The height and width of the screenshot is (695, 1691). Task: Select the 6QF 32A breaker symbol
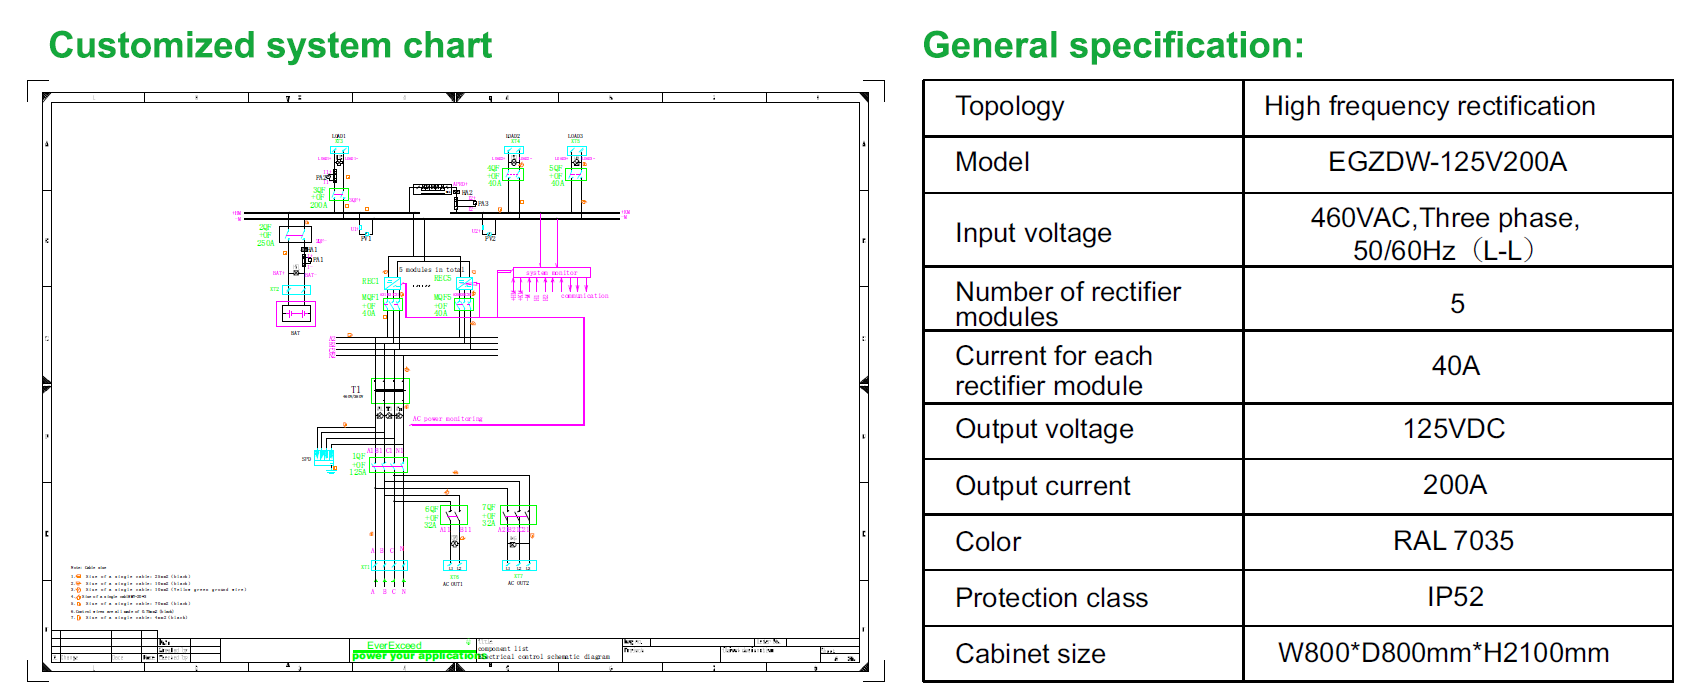[x=454, y=515]
